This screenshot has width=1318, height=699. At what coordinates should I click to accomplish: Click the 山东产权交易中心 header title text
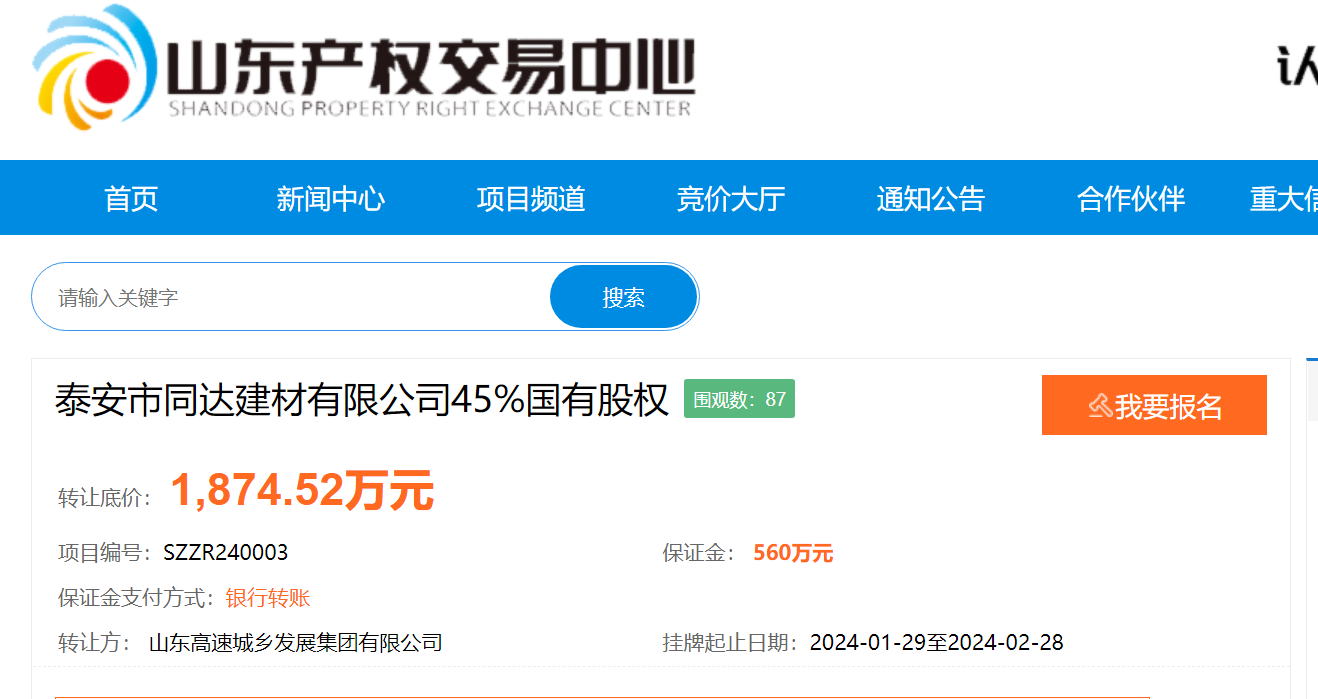tap(431, 67)
